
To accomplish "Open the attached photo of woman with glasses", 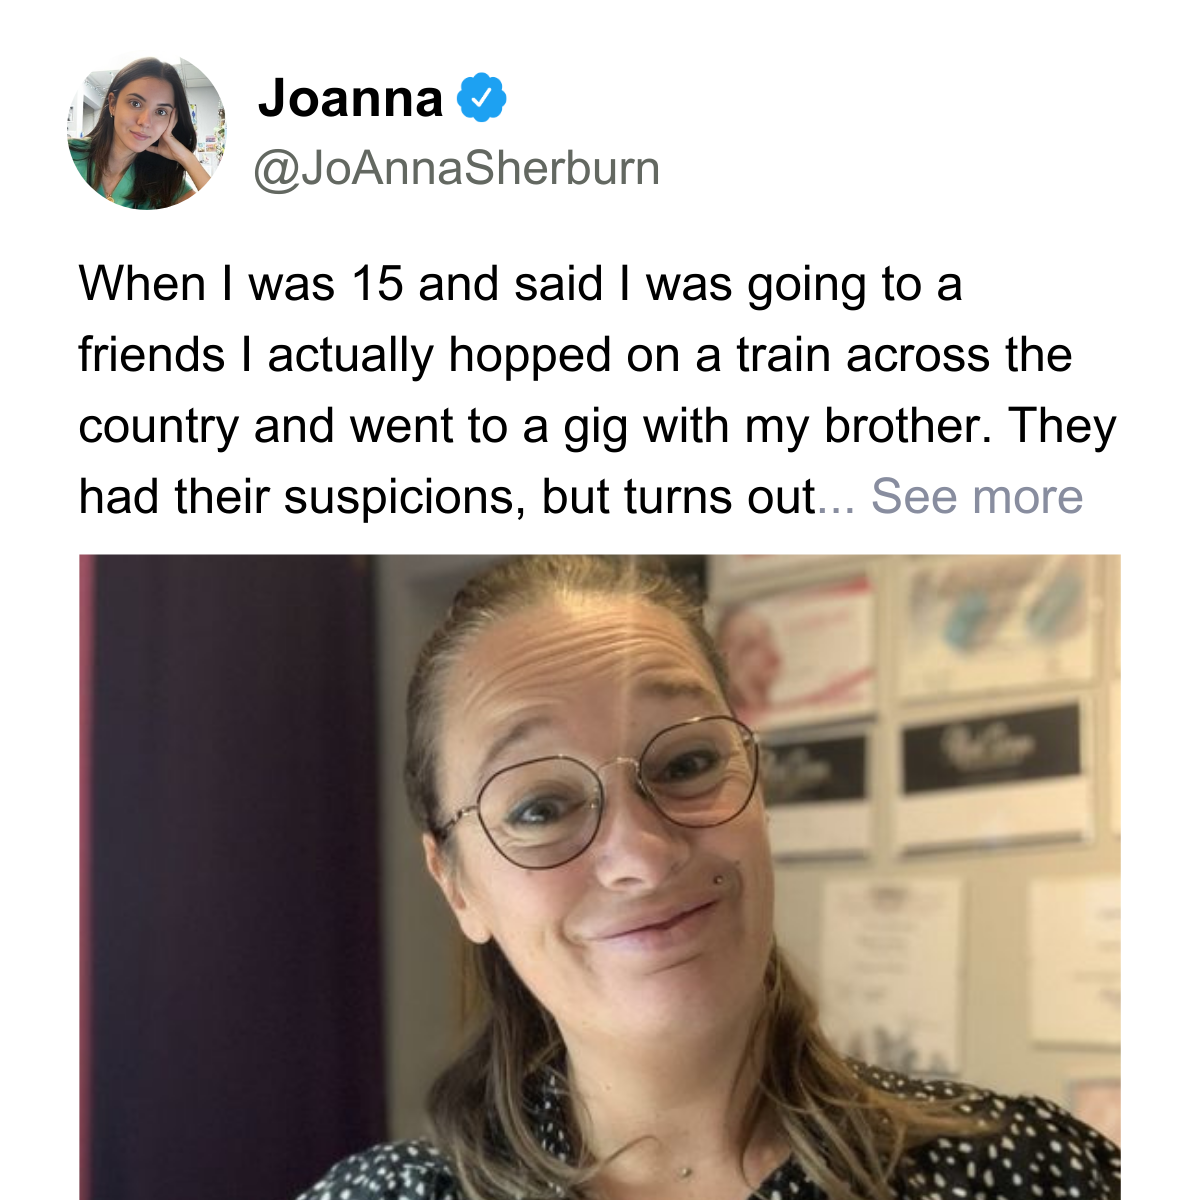I will coord(600,877).
